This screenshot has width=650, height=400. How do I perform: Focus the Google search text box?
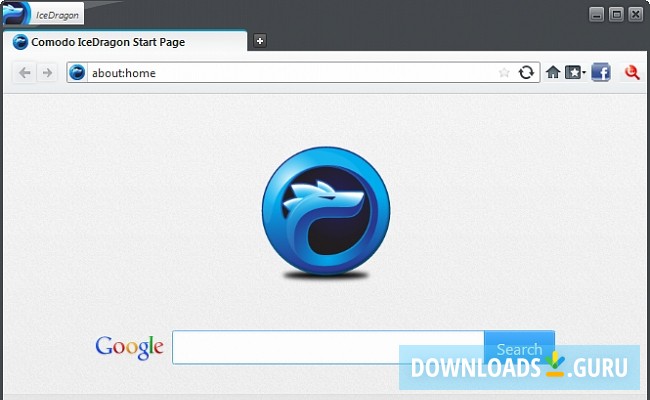pyautogui.click(x=328, y=347)
